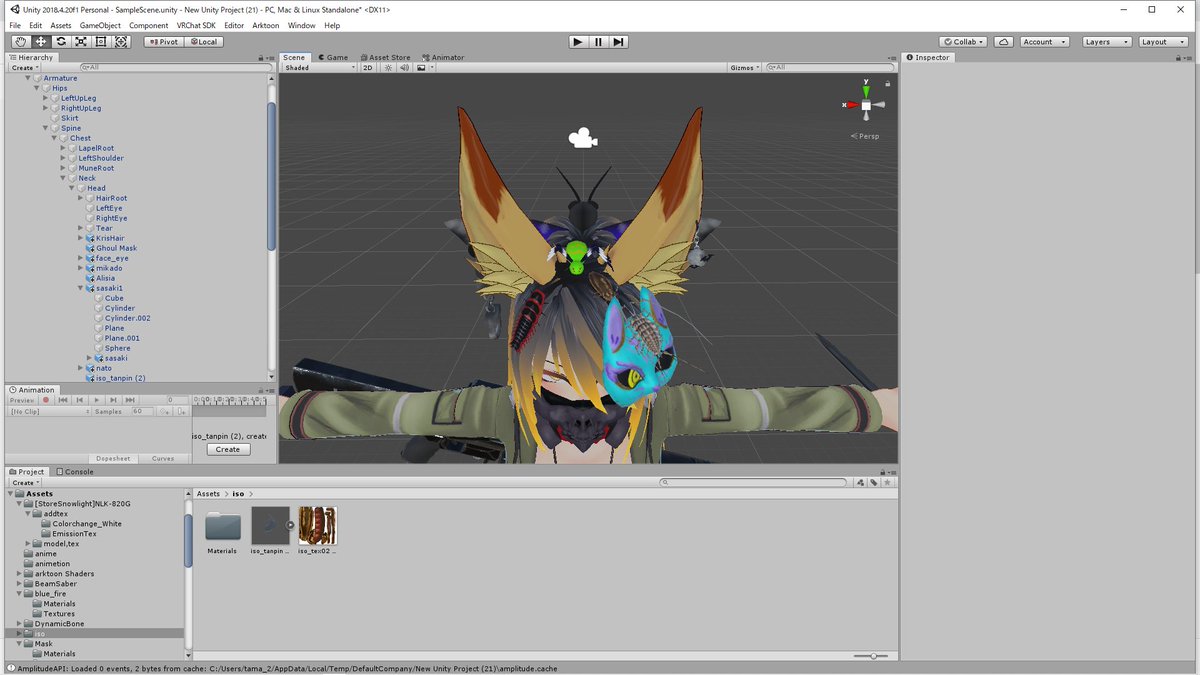This screenshot has width=1200, height=675.
Task: Adjust the project thumbnail size slider
Action: click(872, 656)
